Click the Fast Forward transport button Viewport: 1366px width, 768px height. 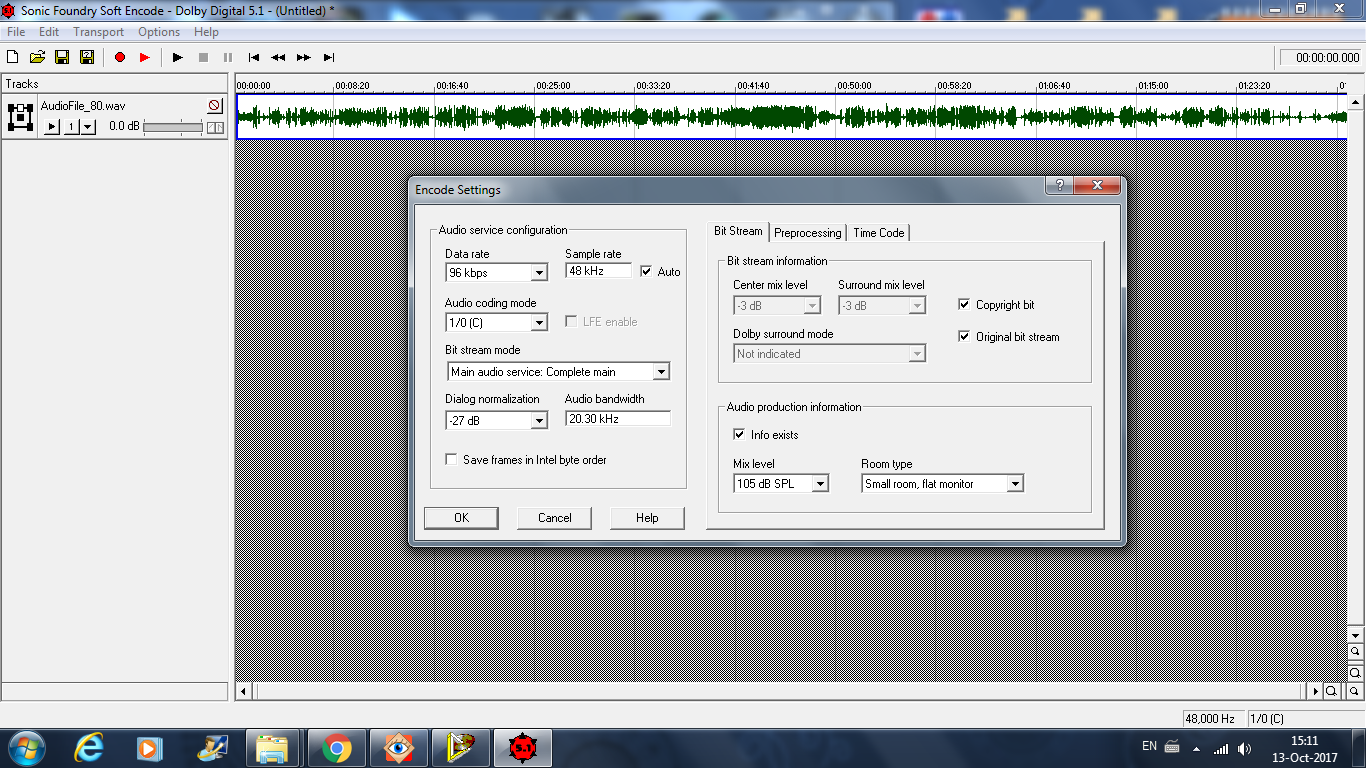point(303,57)
